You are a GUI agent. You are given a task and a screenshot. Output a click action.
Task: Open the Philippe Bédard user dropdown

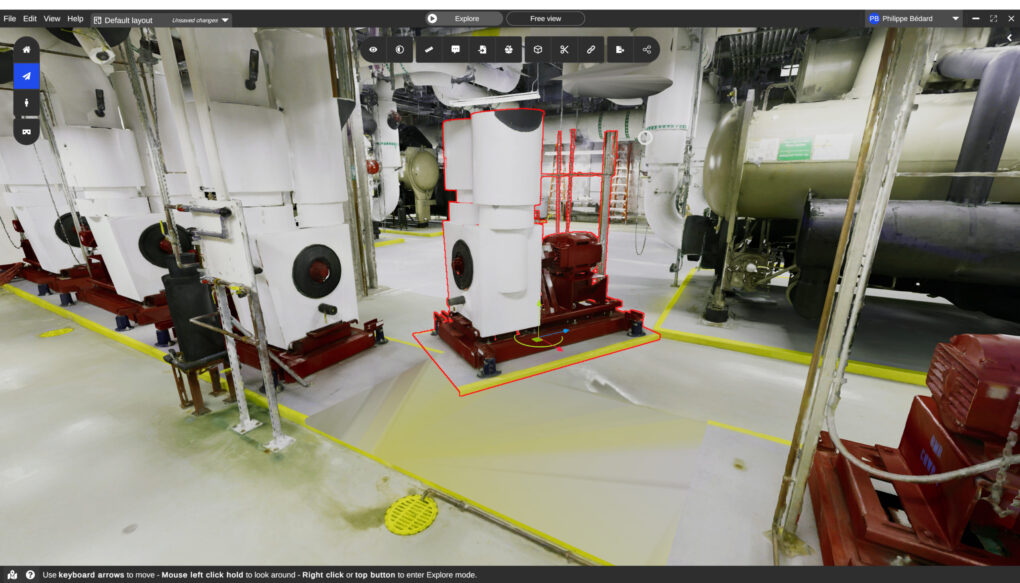[955, 18]
